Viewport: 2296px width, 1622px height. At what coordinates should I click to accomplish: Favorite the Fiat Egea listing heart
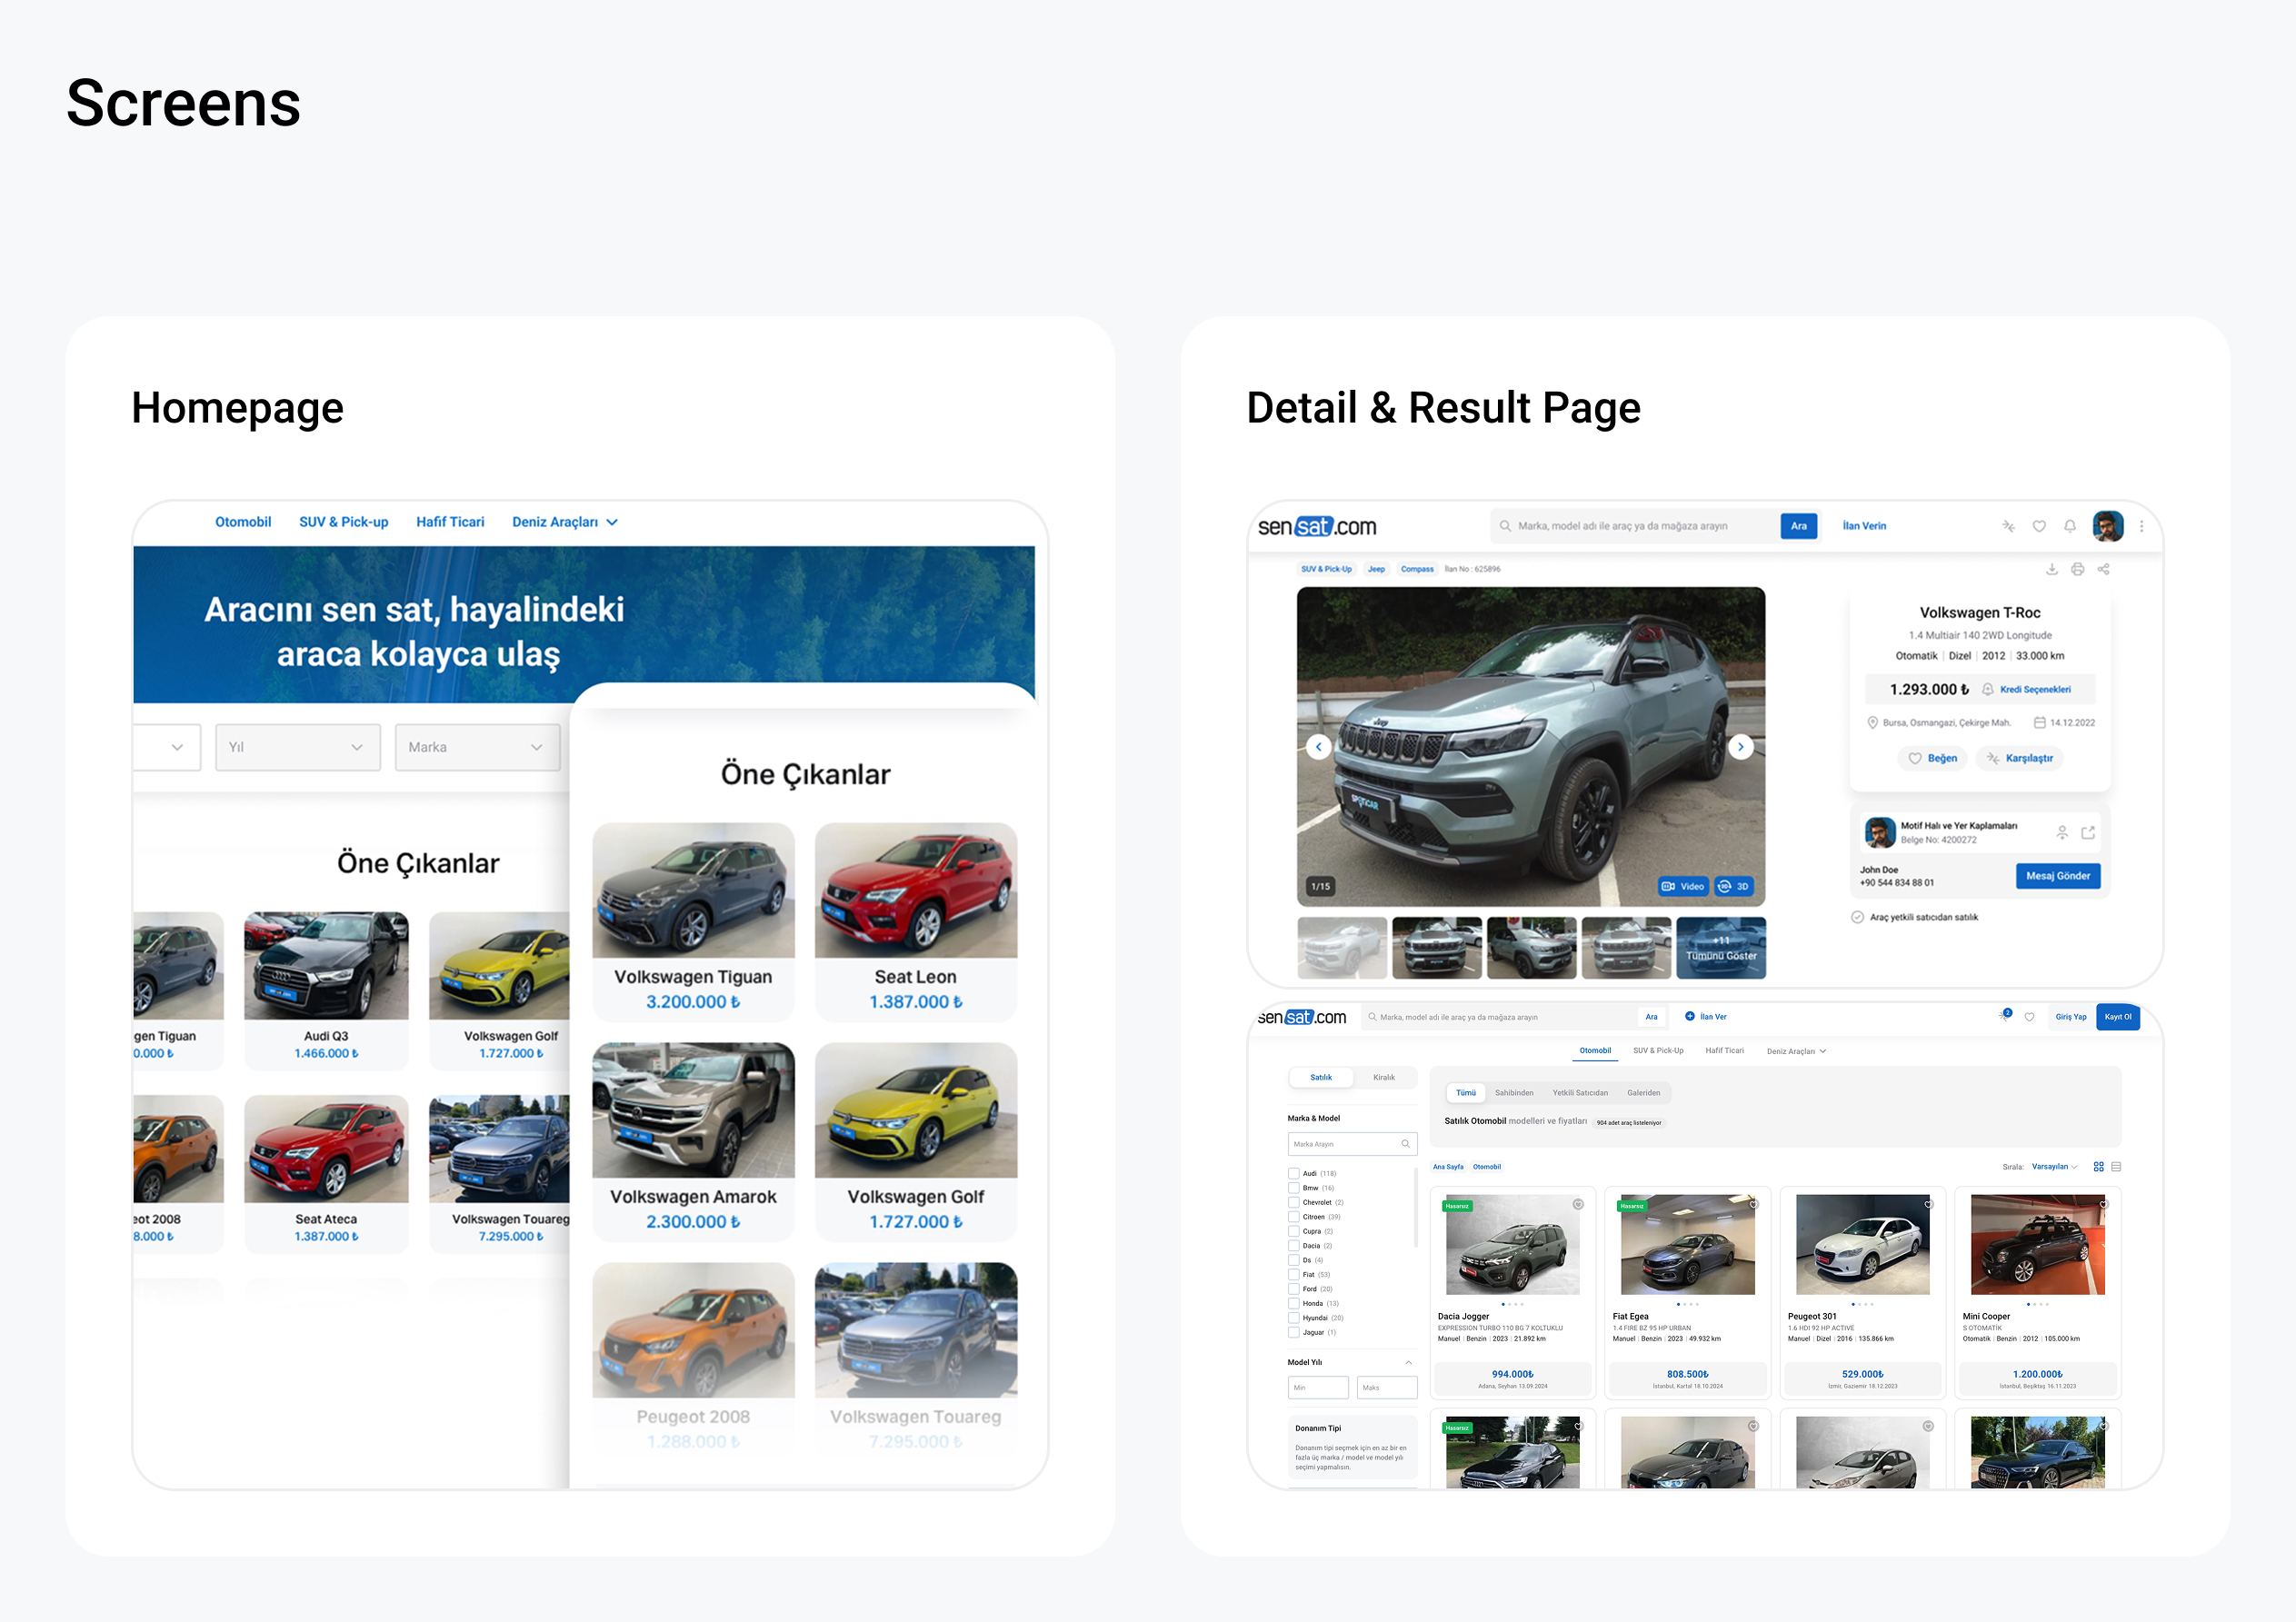(1753, 1204)
